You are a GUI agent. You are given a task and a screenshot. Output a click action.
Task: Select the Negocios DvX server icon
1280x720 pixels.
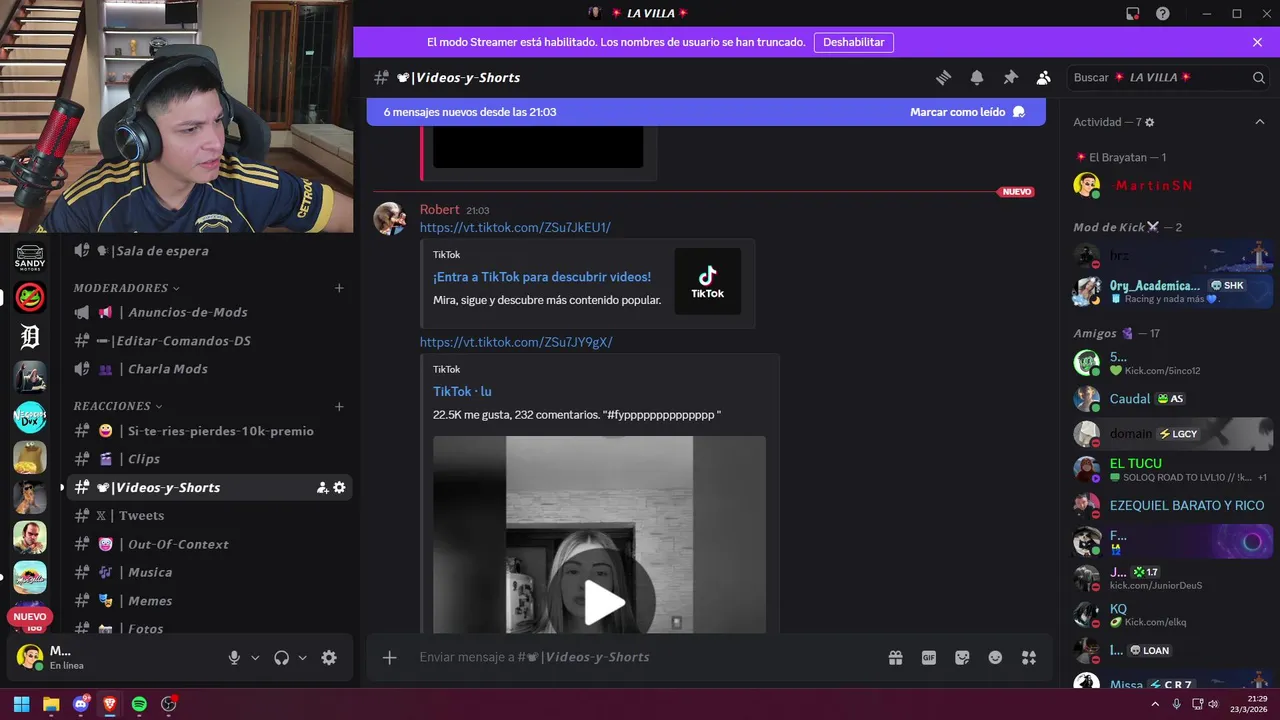click(x=30, y=417)
